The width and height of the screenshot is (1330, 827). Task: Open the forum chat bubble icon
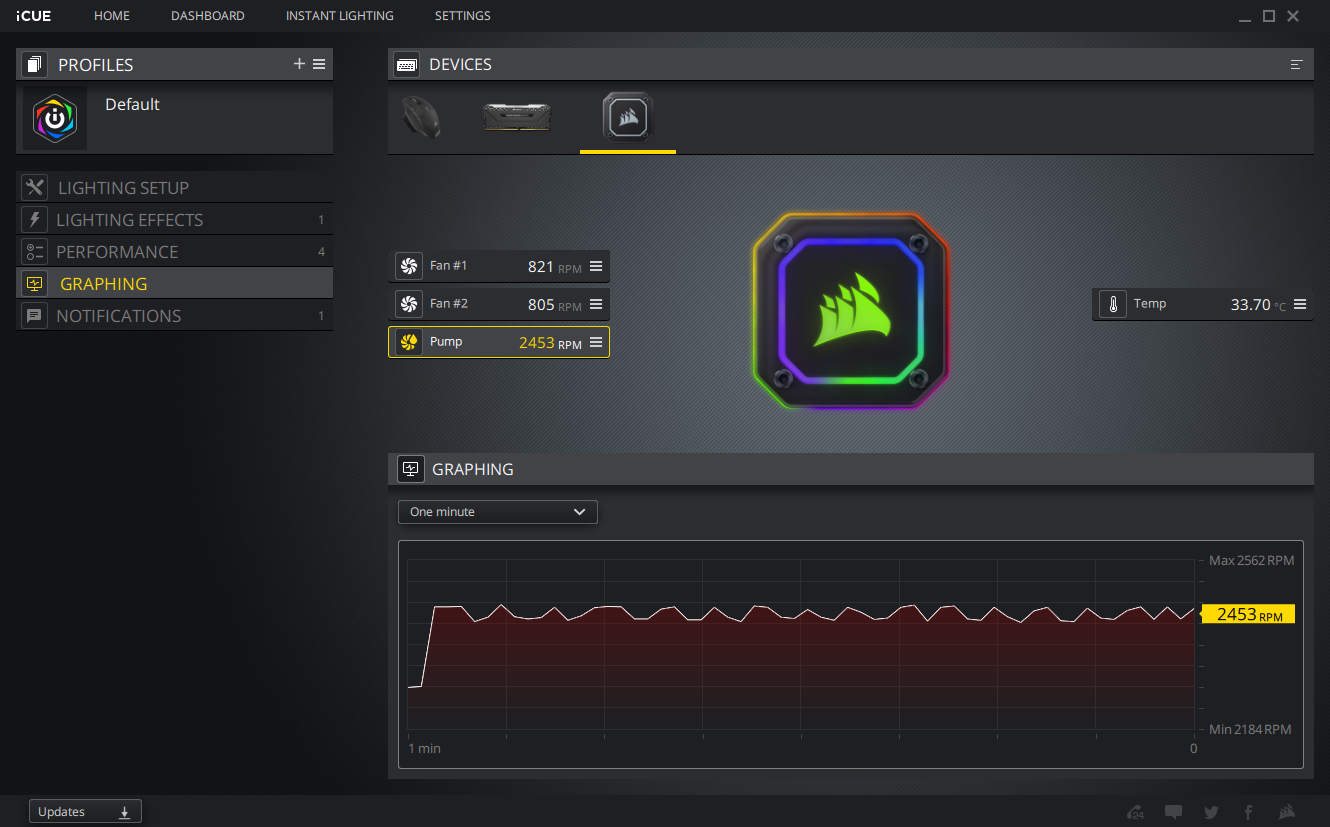(1173, 812)
